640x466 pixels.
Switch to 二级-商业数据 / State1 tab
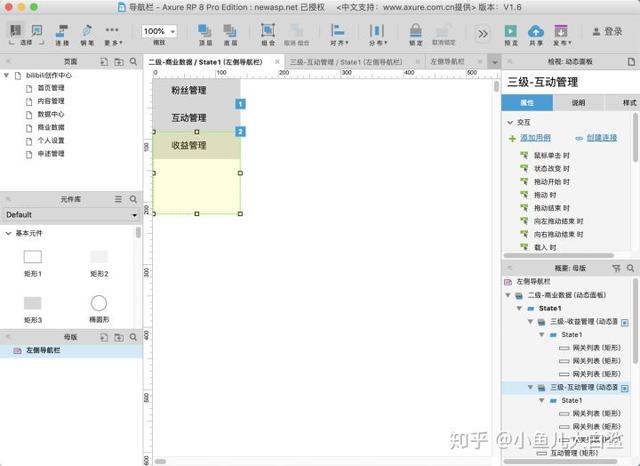205,62
